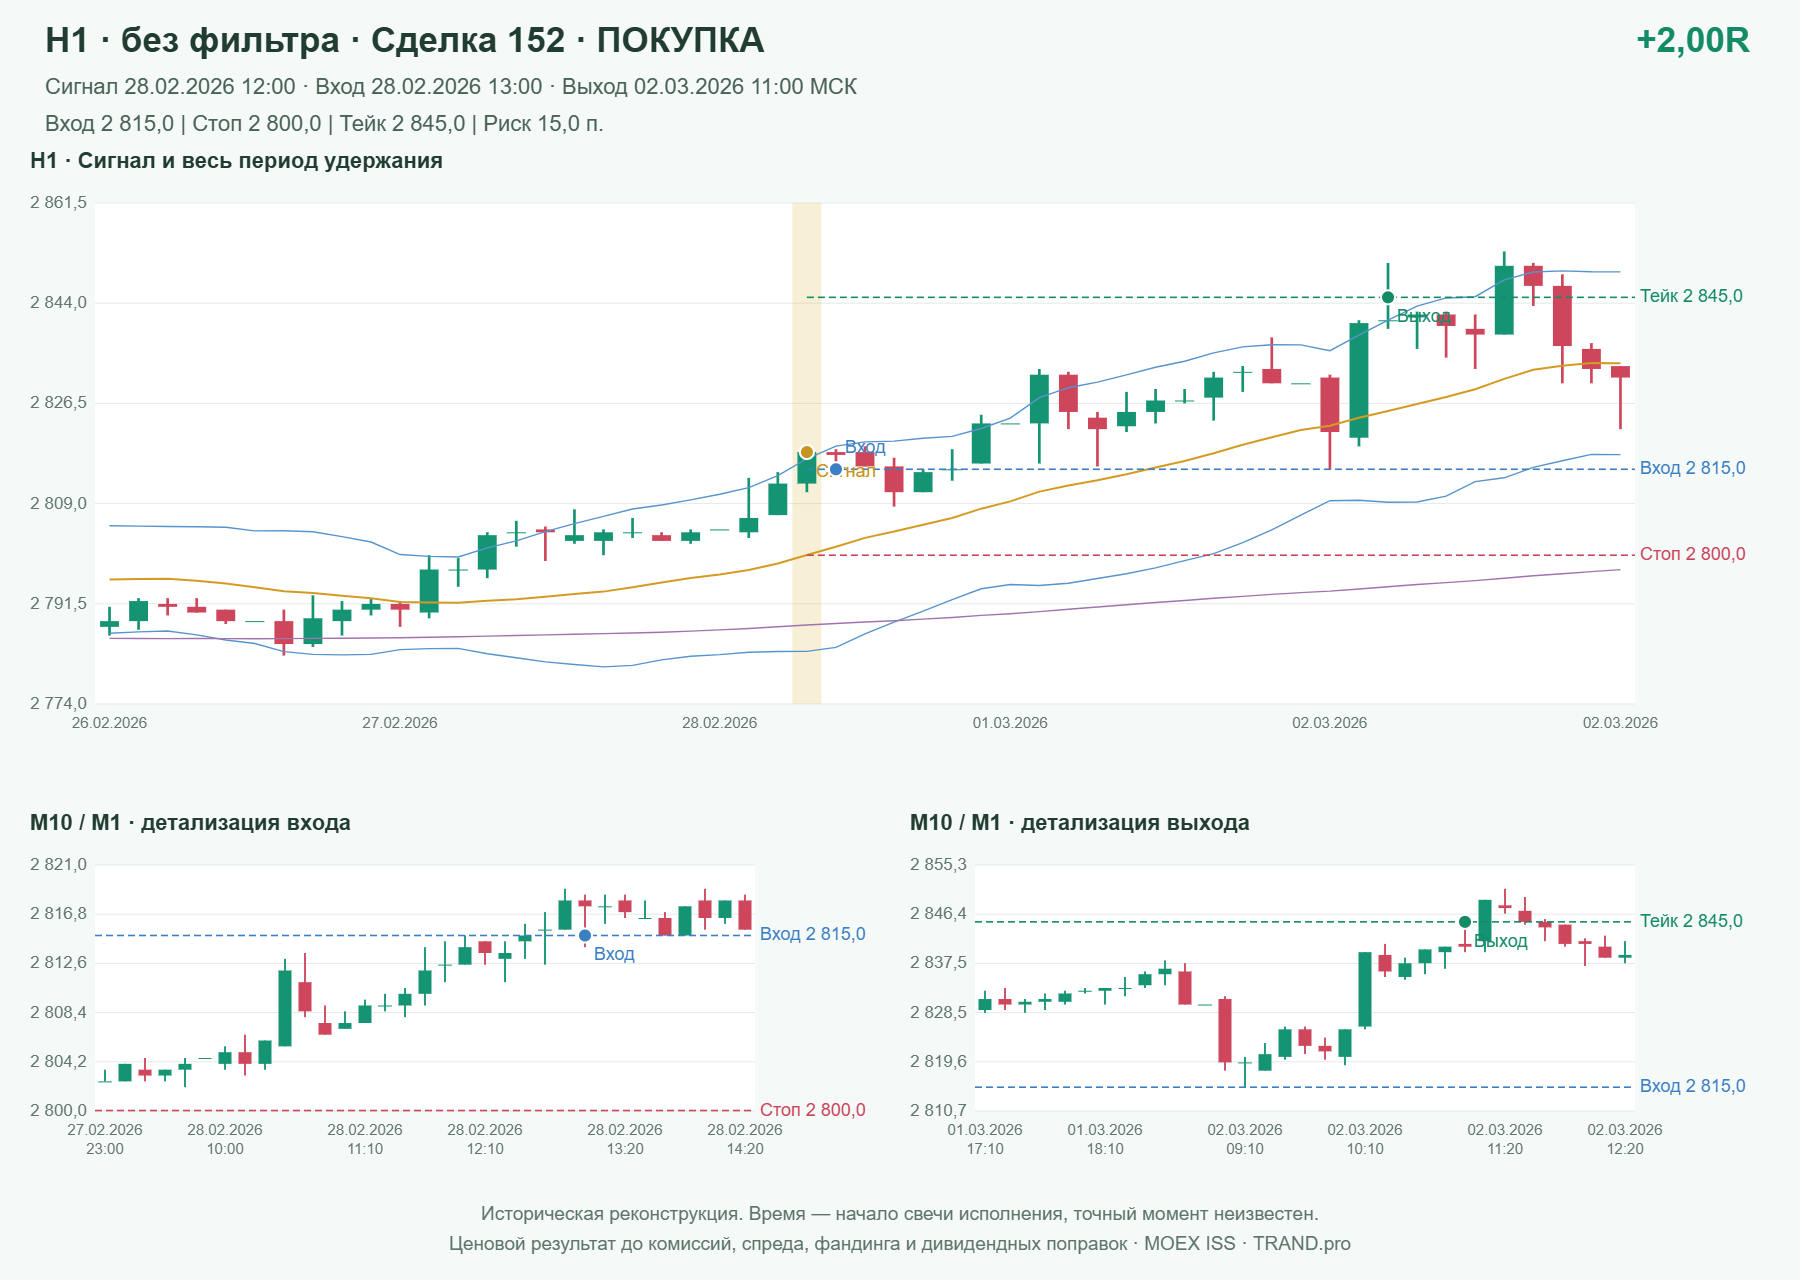
Task: Click 'Вход 2 815,0' label on exit detail chart
Action: 1692,1086
